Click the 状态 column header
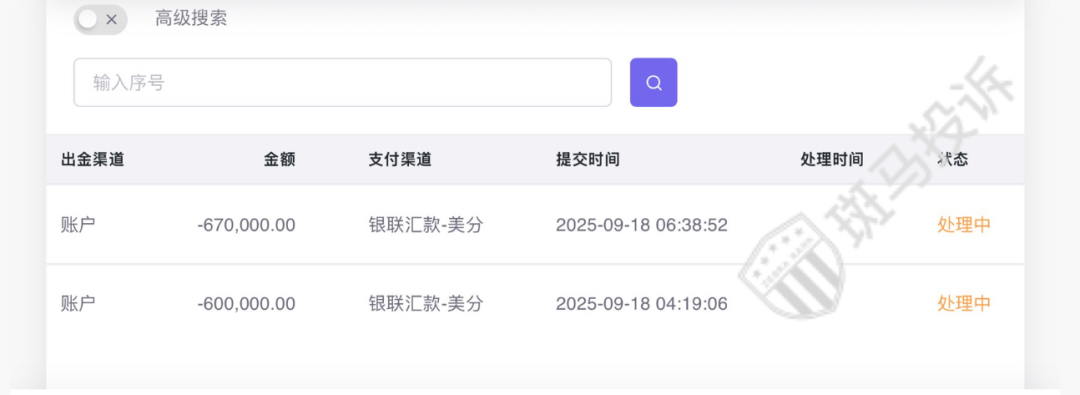Image resolution: width=1080 pixels, height=395 pixels. point(953,160)
